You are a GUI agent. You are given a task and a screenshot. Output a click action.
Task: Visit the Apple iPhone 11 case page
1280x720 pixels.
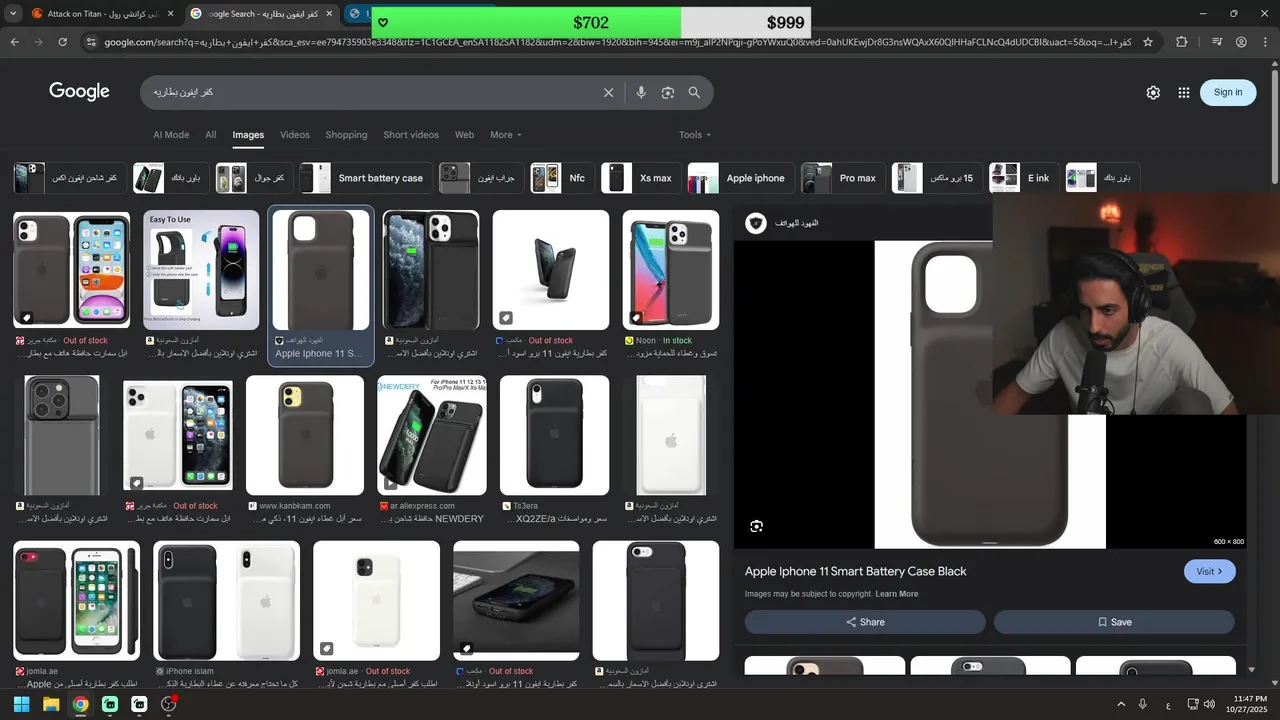[x=1210, y=571]
